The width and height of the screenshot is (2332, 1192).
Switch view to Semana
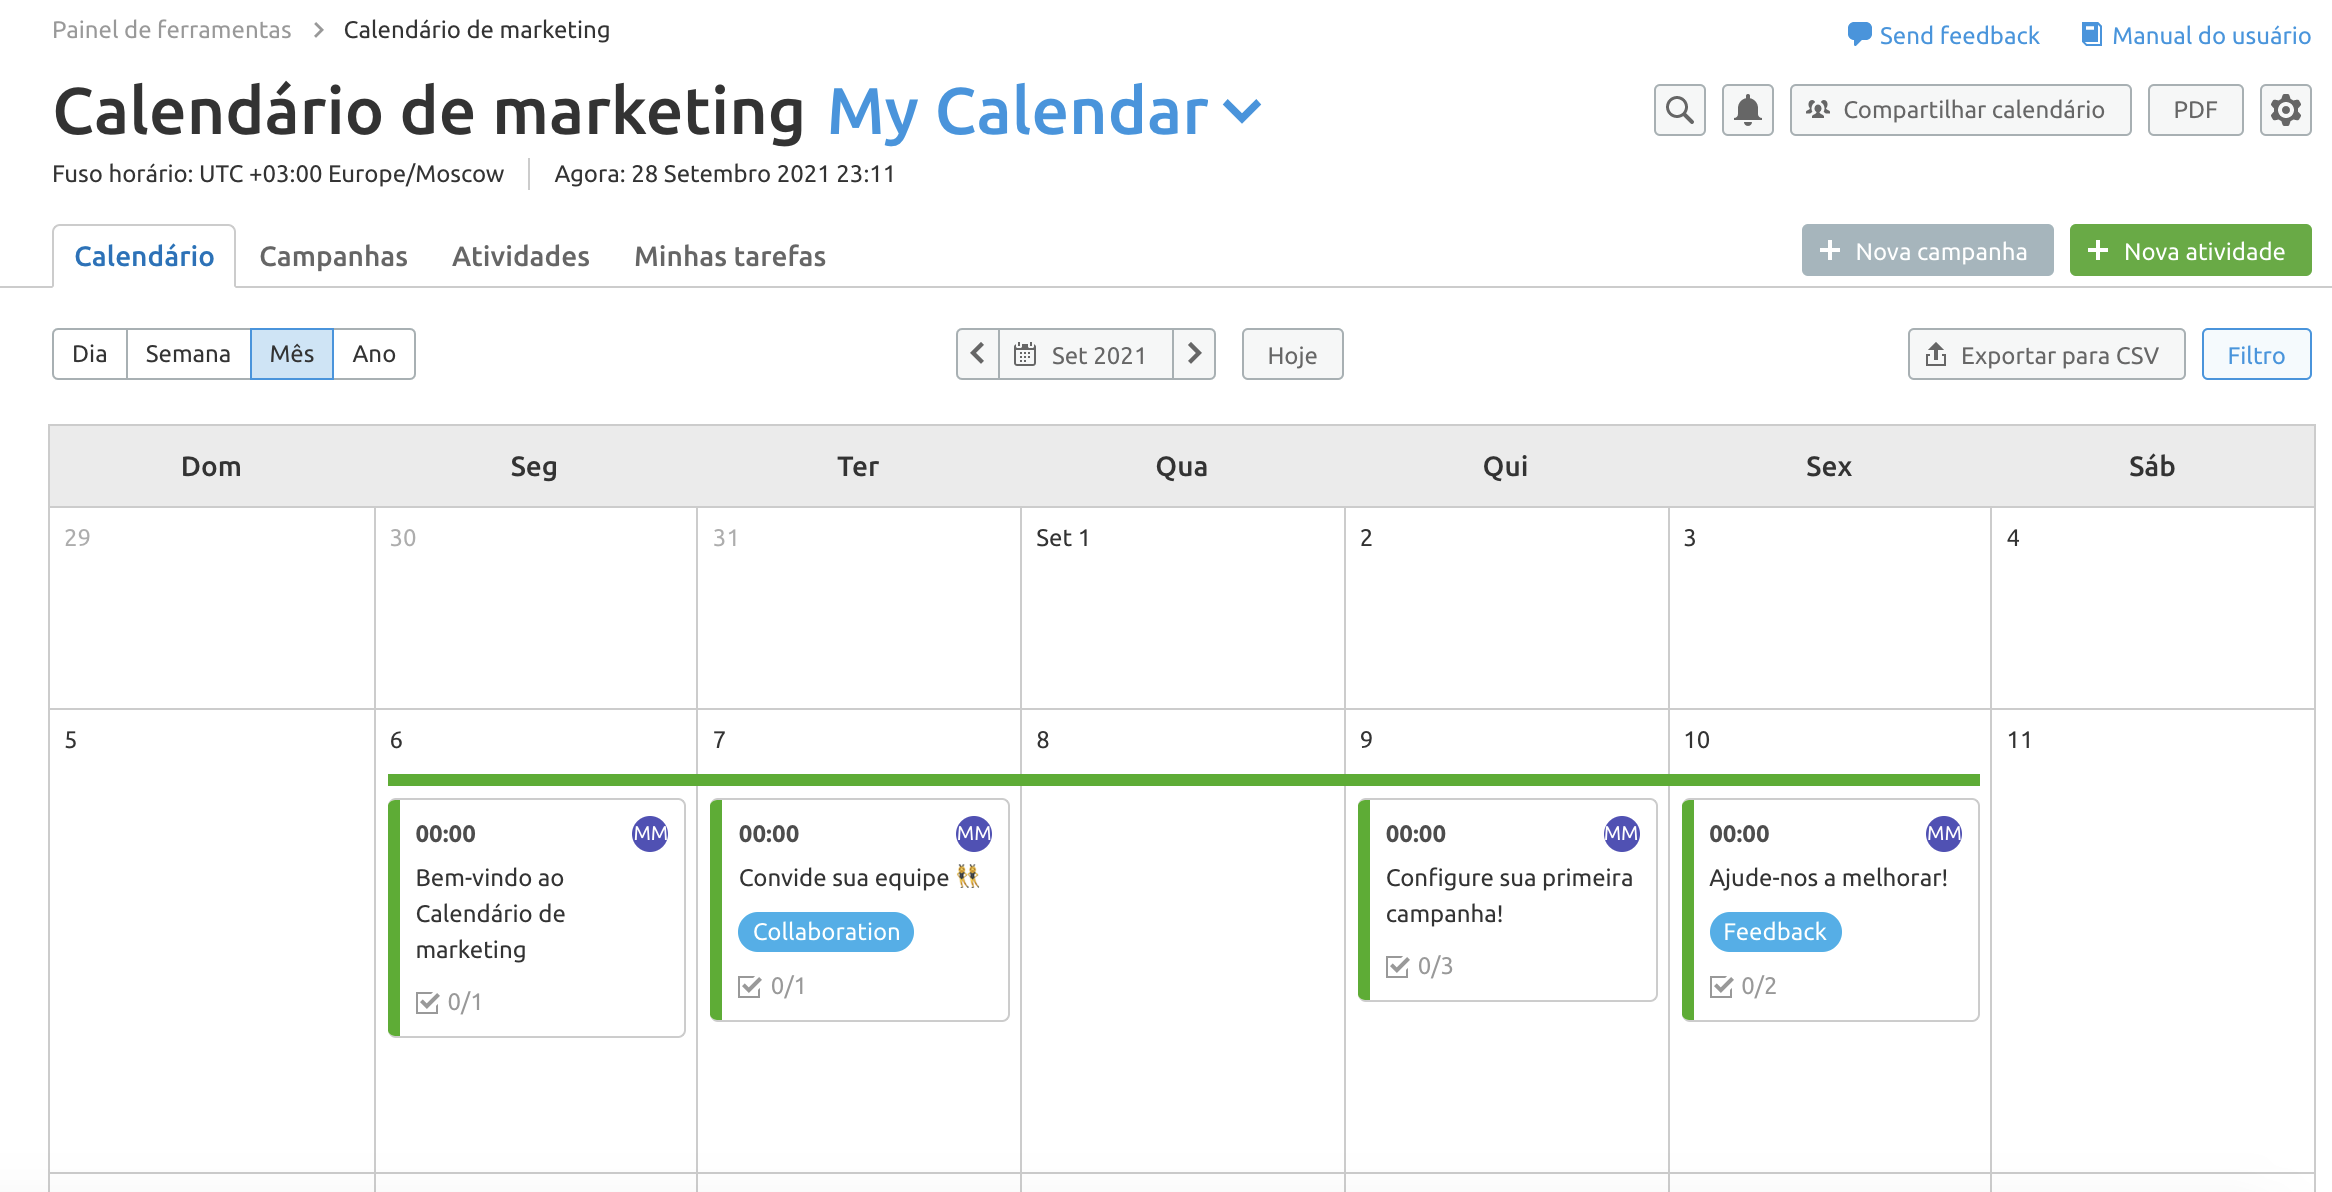pyautogui.click(x=188, y=354)
